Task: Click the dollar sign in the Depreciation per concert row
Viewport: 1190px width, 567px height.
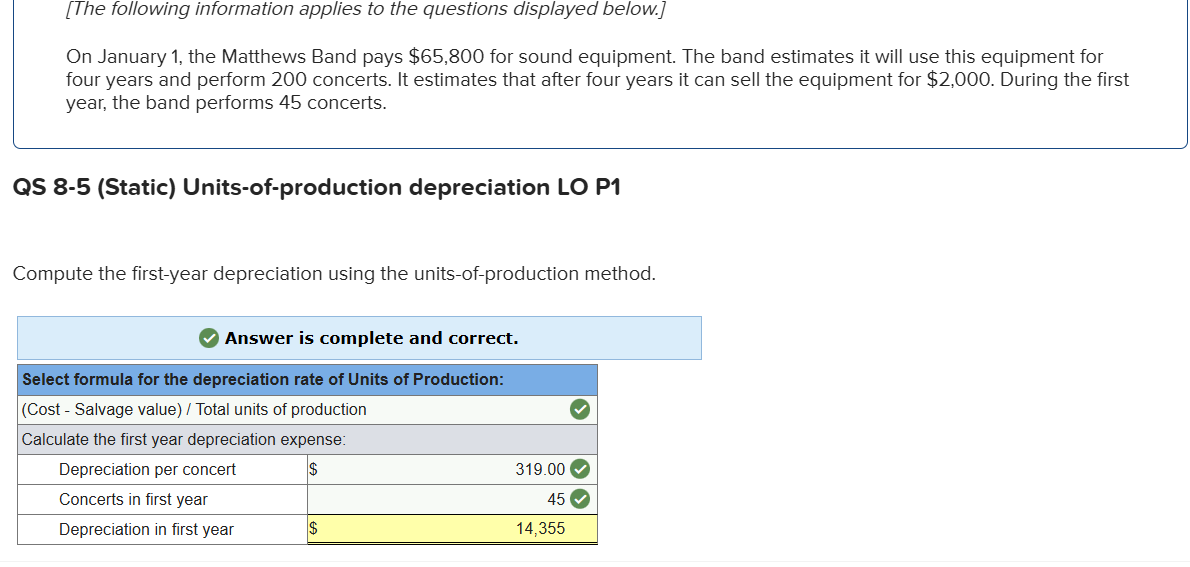Action: coord(313,469)
